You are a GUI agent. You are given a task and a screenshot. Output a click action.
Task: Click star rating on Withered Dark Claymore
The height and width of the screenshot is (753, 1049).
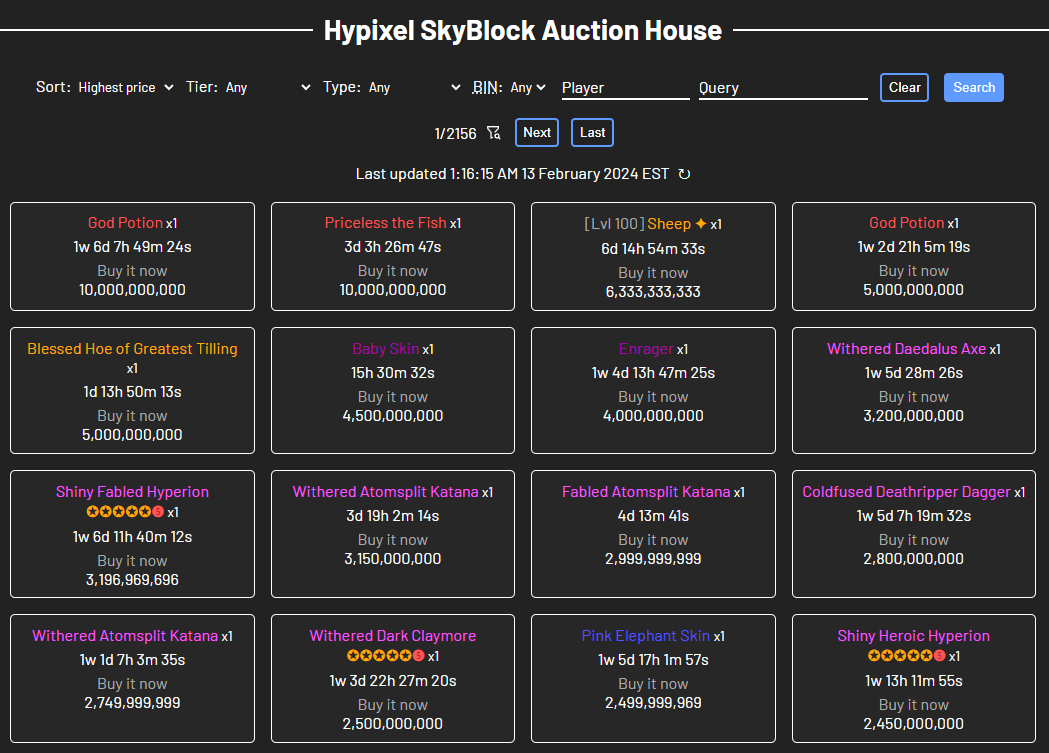coord(385,655)
